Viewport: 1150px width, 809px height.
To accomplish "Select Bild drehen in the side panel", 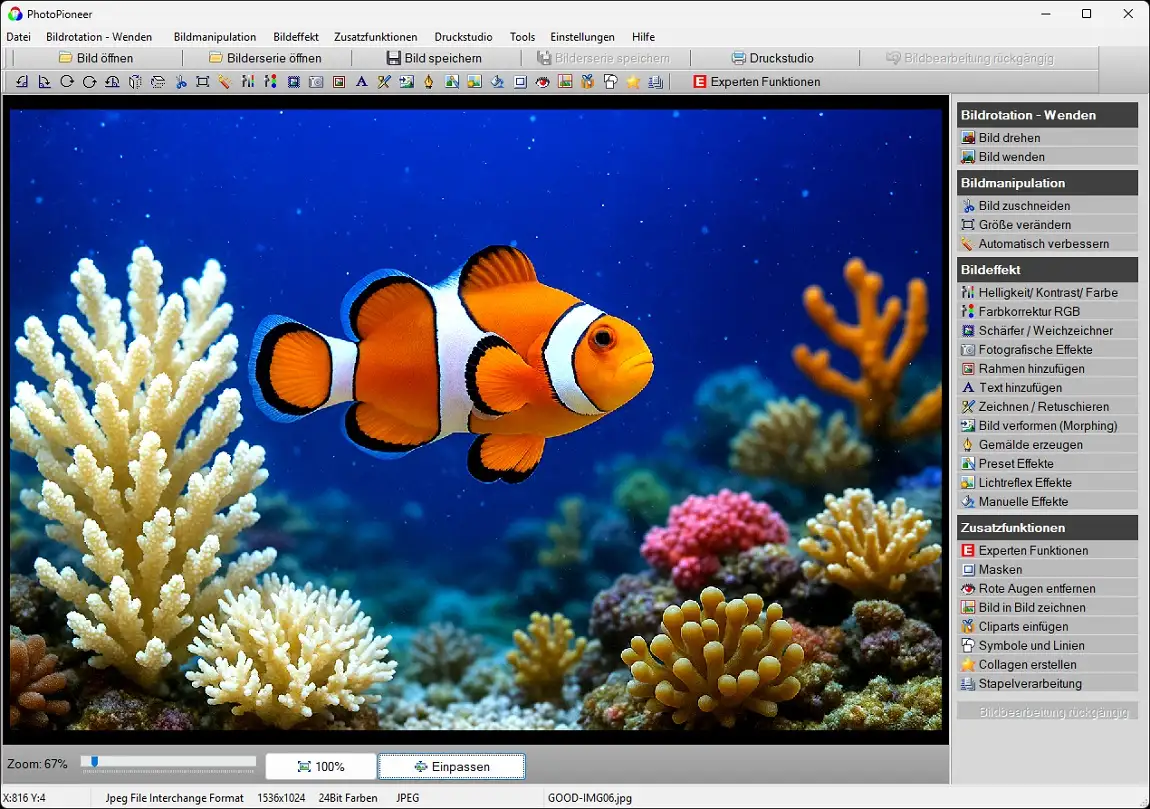I will click(x=1009, y=138).
